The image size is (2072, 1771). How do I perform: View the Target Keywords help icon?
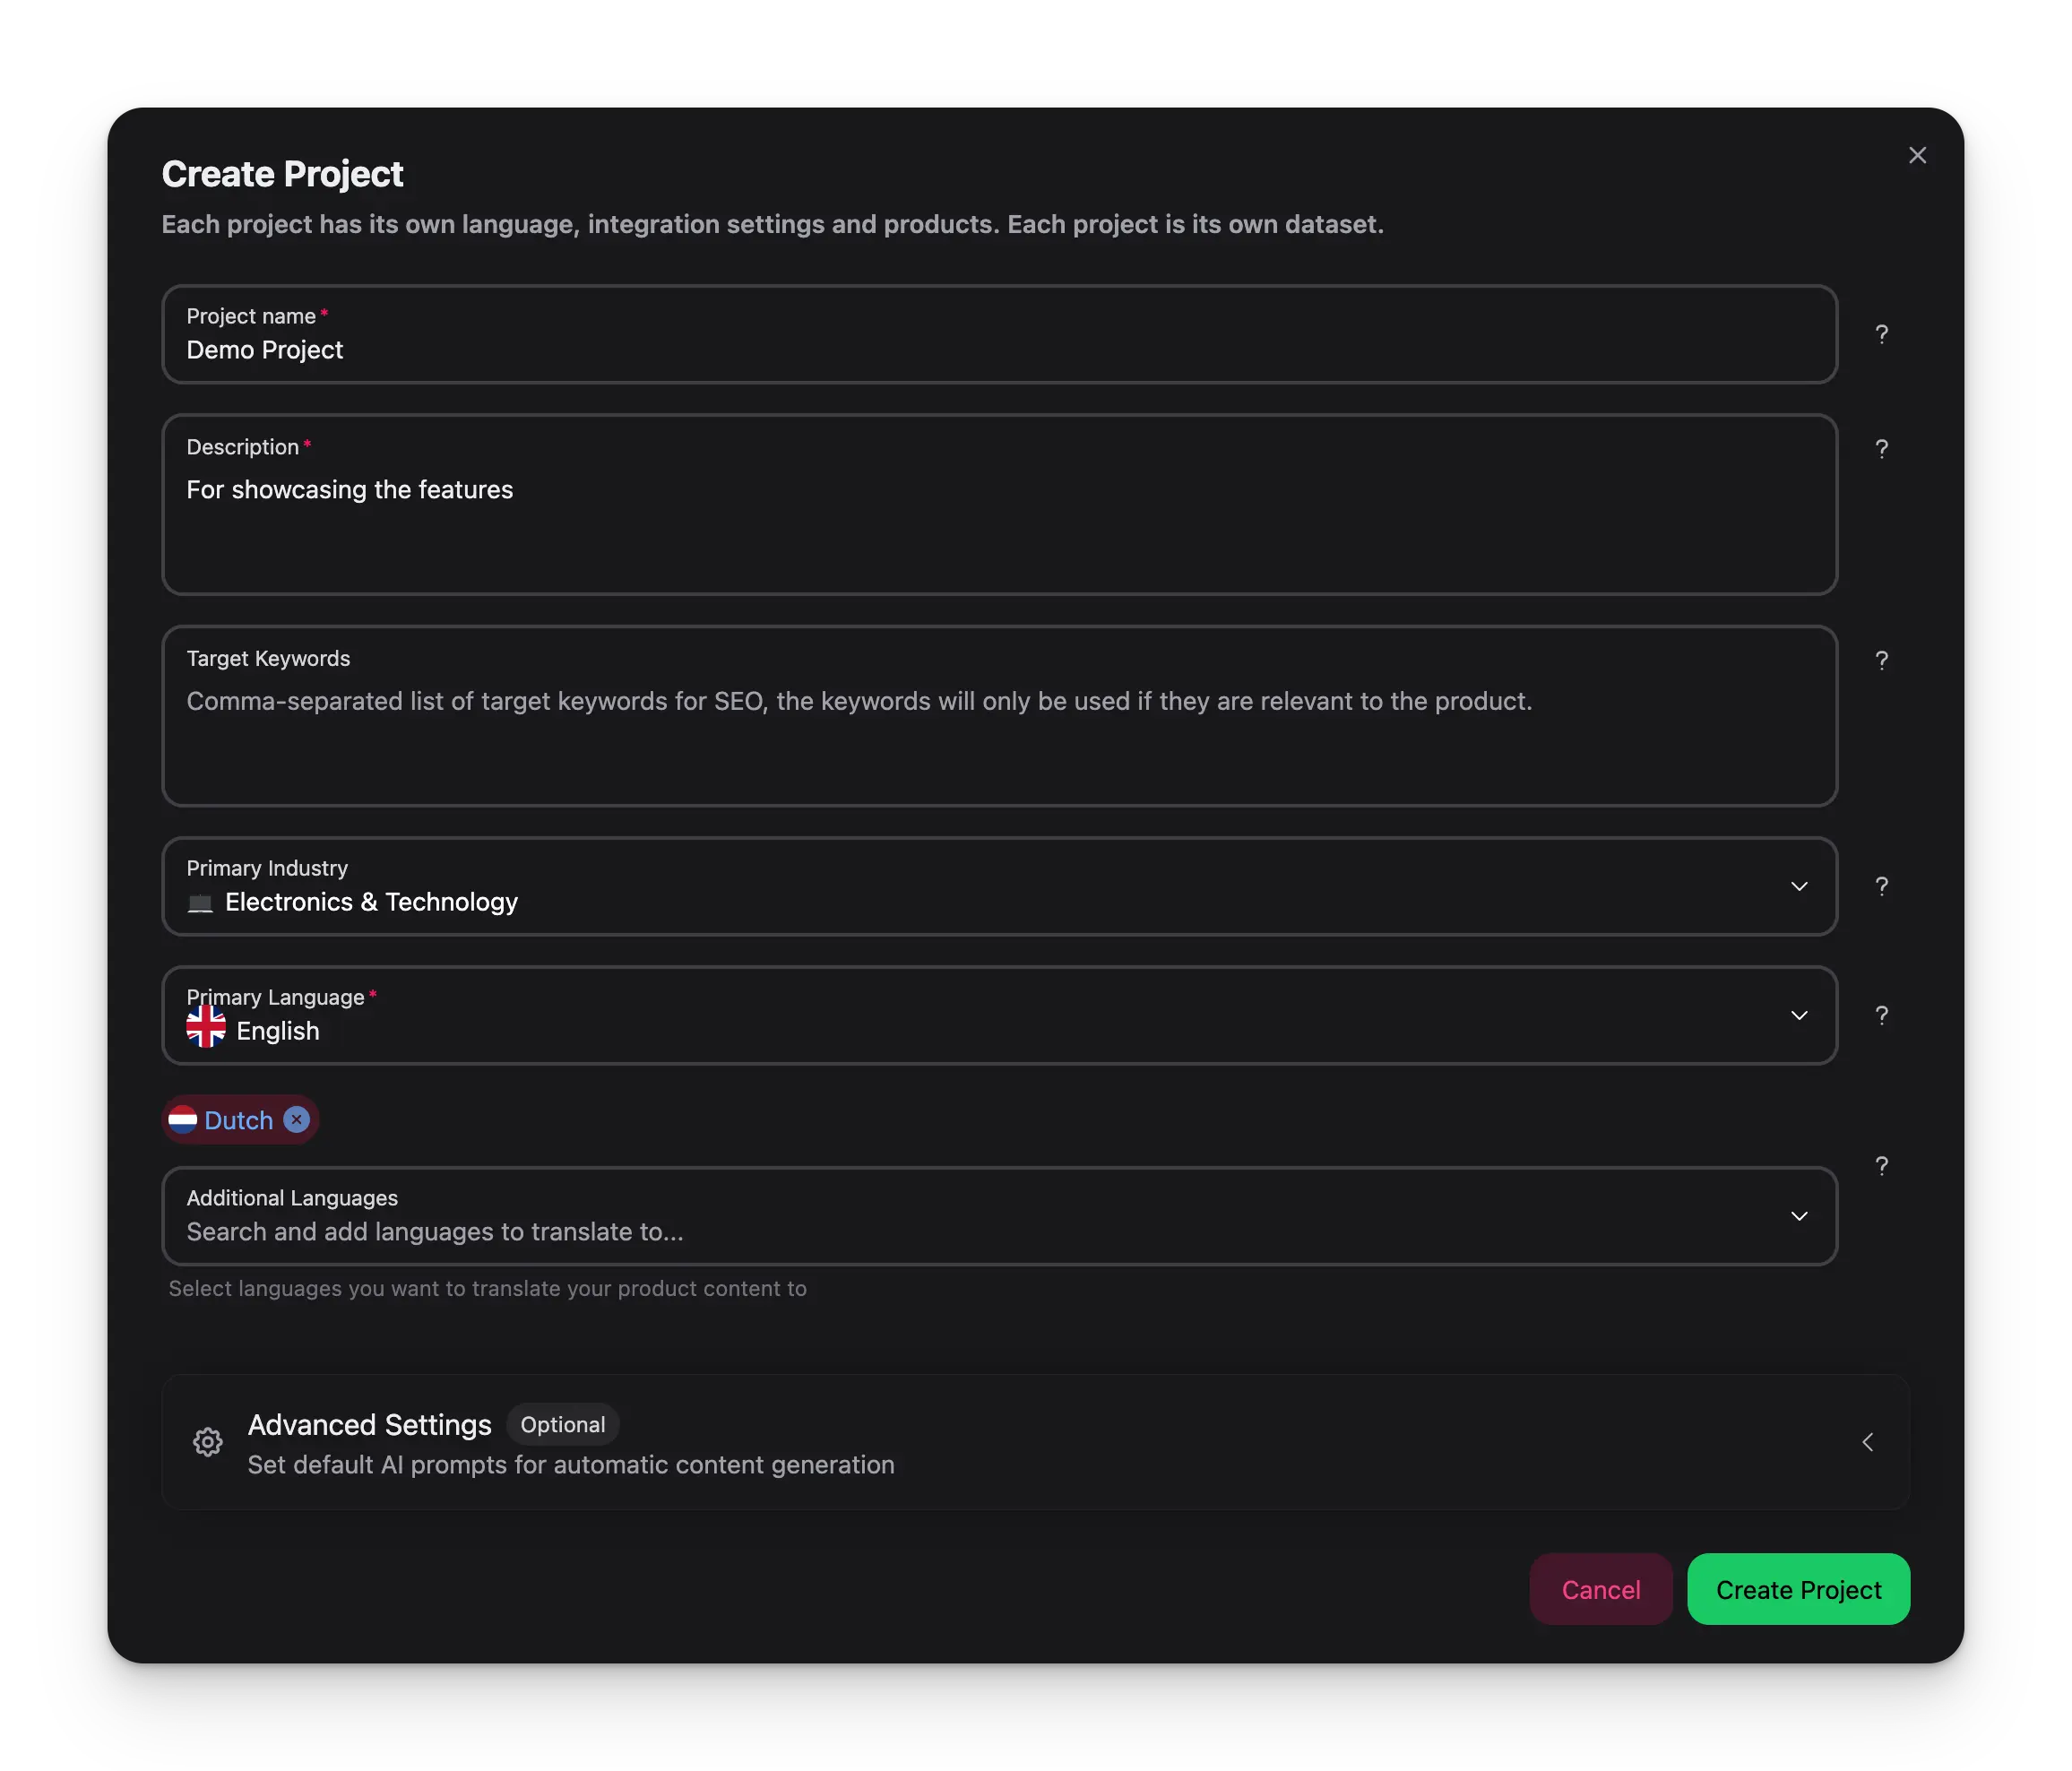point(1883,660)
